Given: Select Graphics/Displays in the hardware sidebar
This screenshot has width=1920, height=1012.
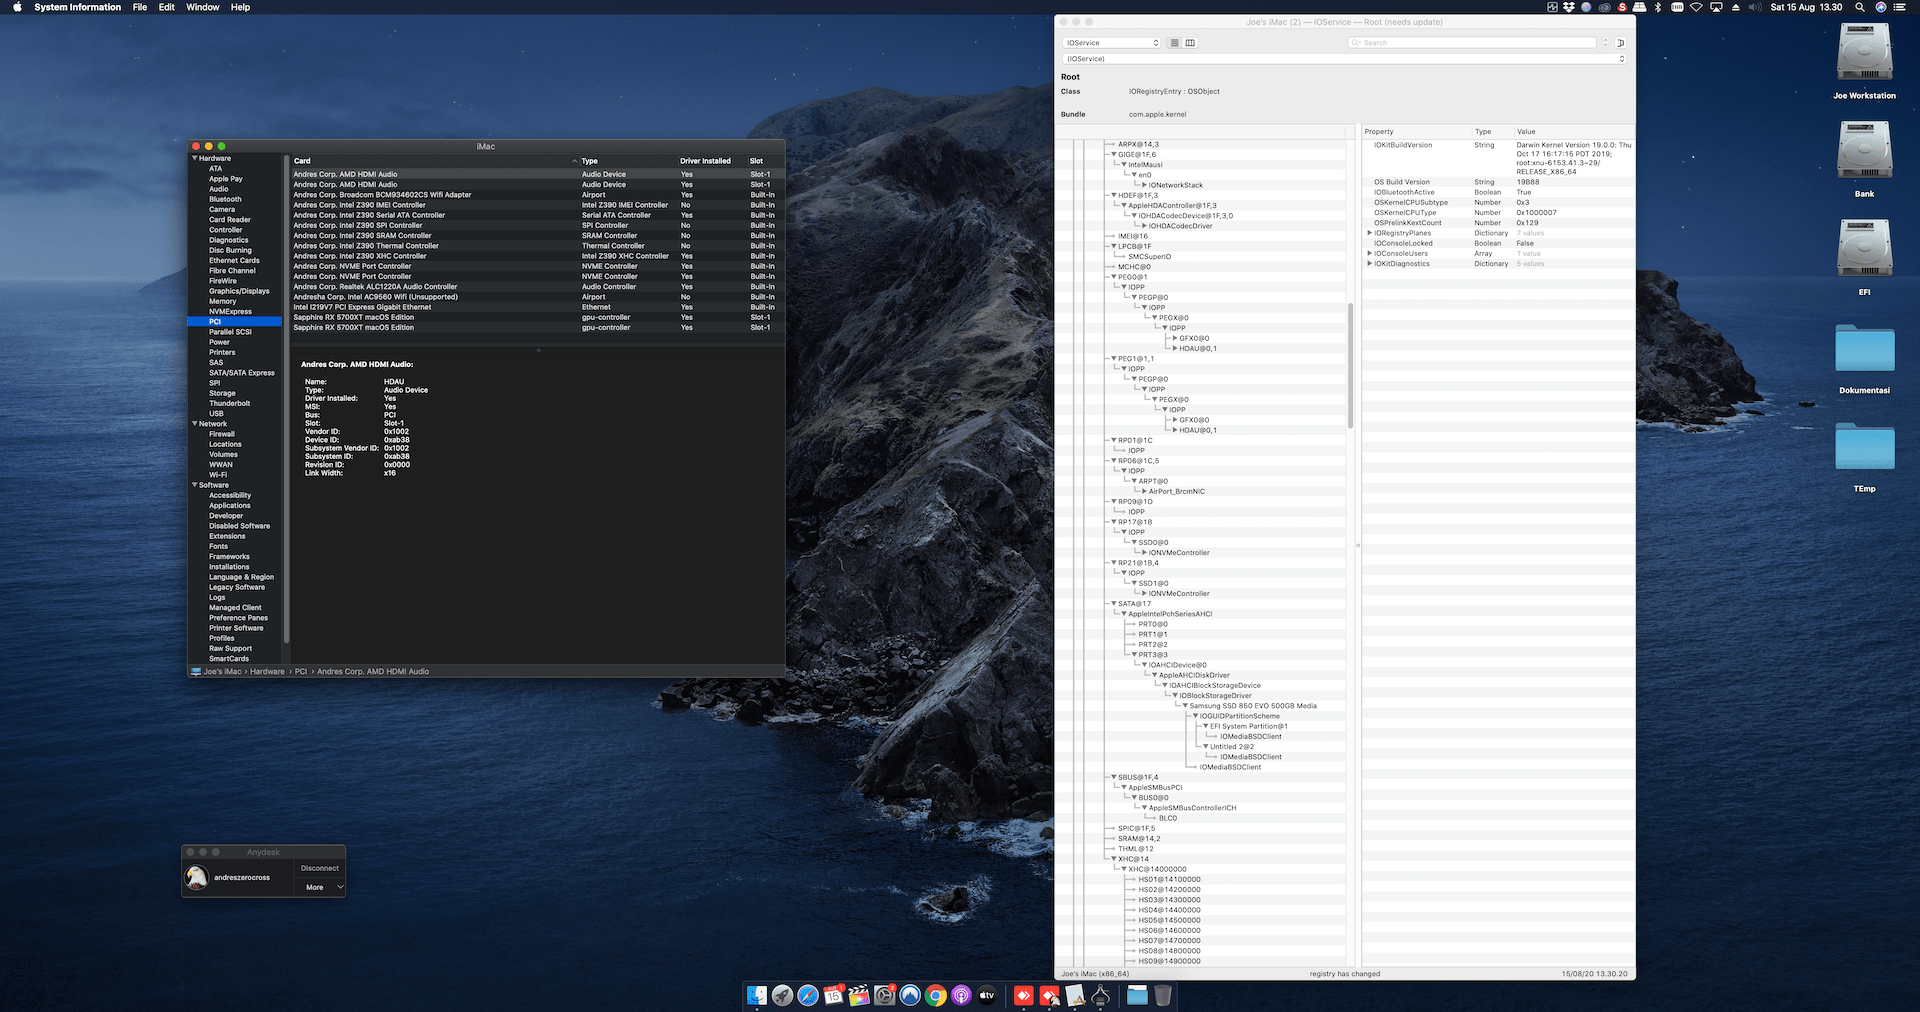Looking at the screenshot, I should point(239,291).
